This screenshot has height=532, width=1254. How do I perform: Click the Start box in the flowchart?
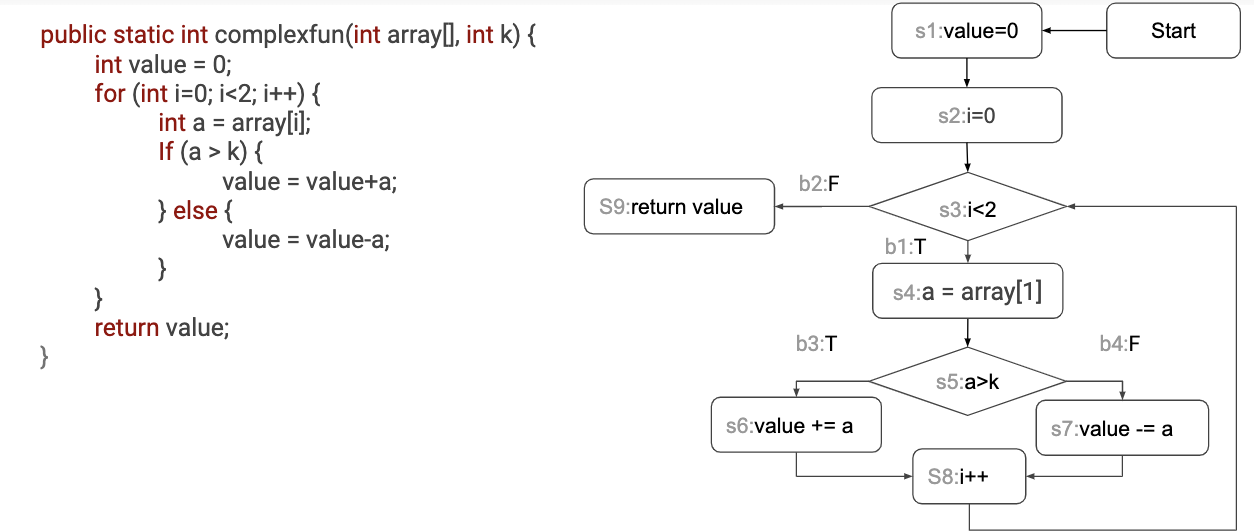point(1173,31)
